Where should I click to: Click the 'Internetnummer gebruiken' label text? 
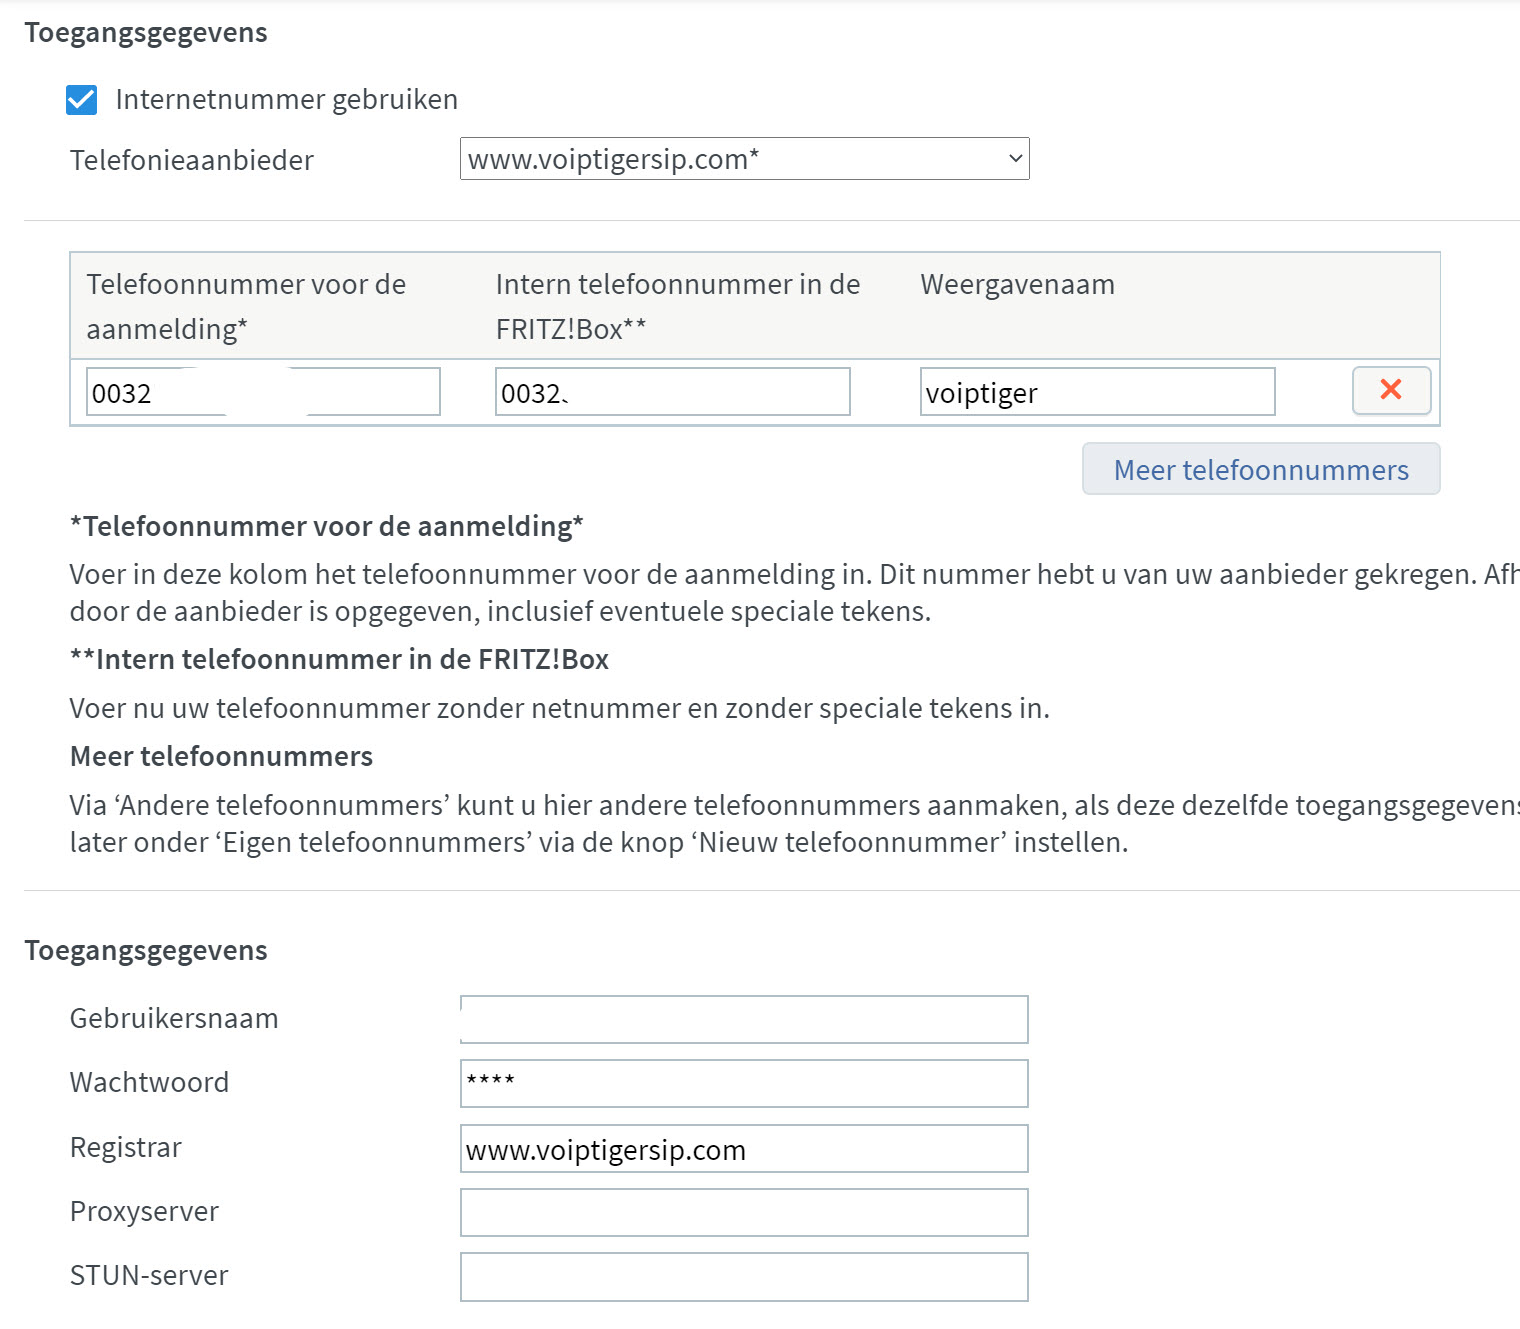tap(286, 100)
